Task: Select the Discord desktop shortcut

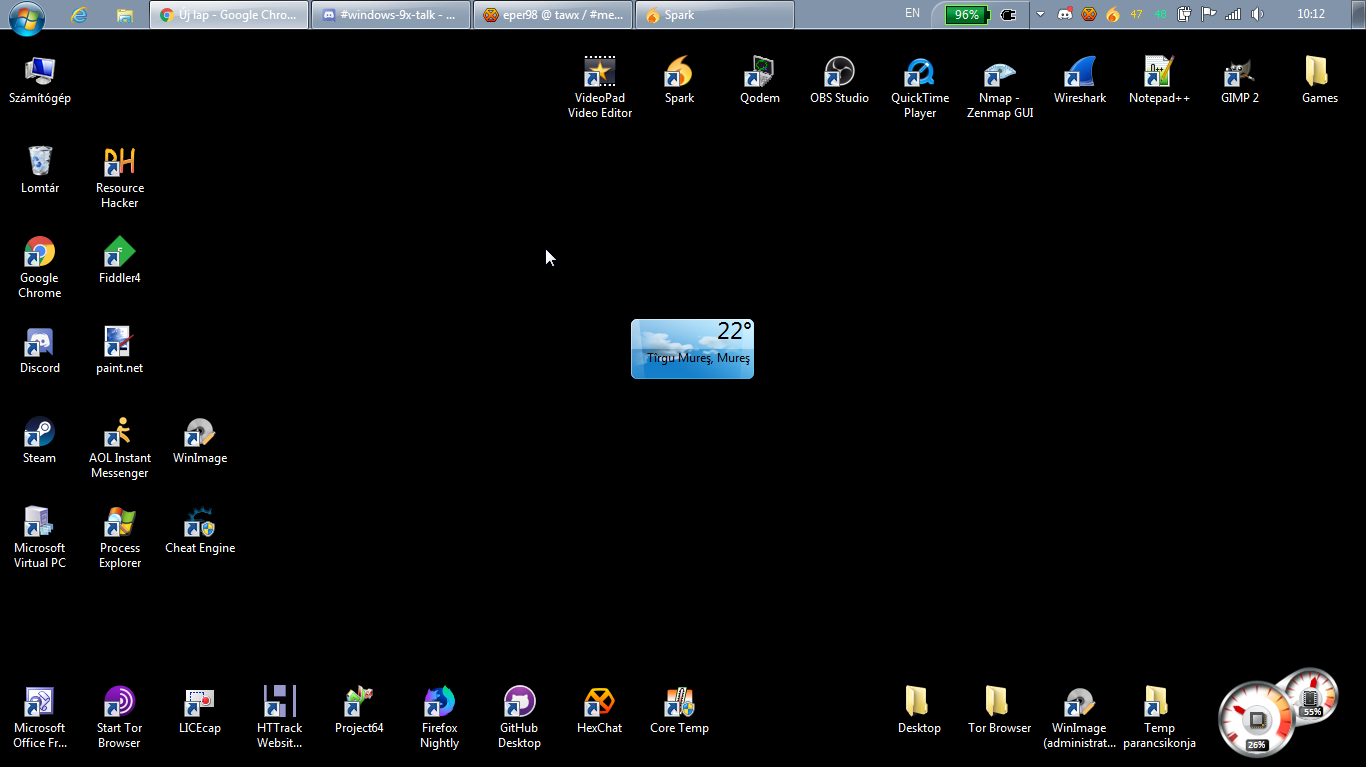Action: coord(40,350)
